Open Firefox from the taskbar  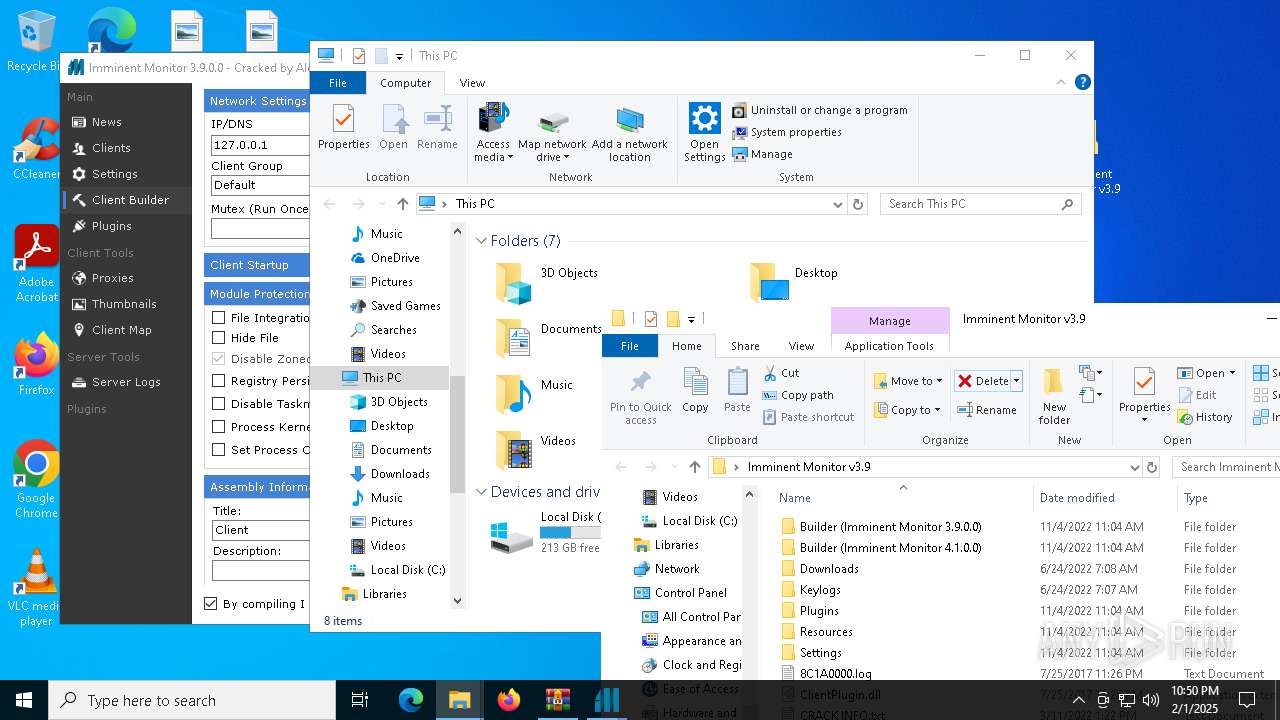click(x=509, y=700)
